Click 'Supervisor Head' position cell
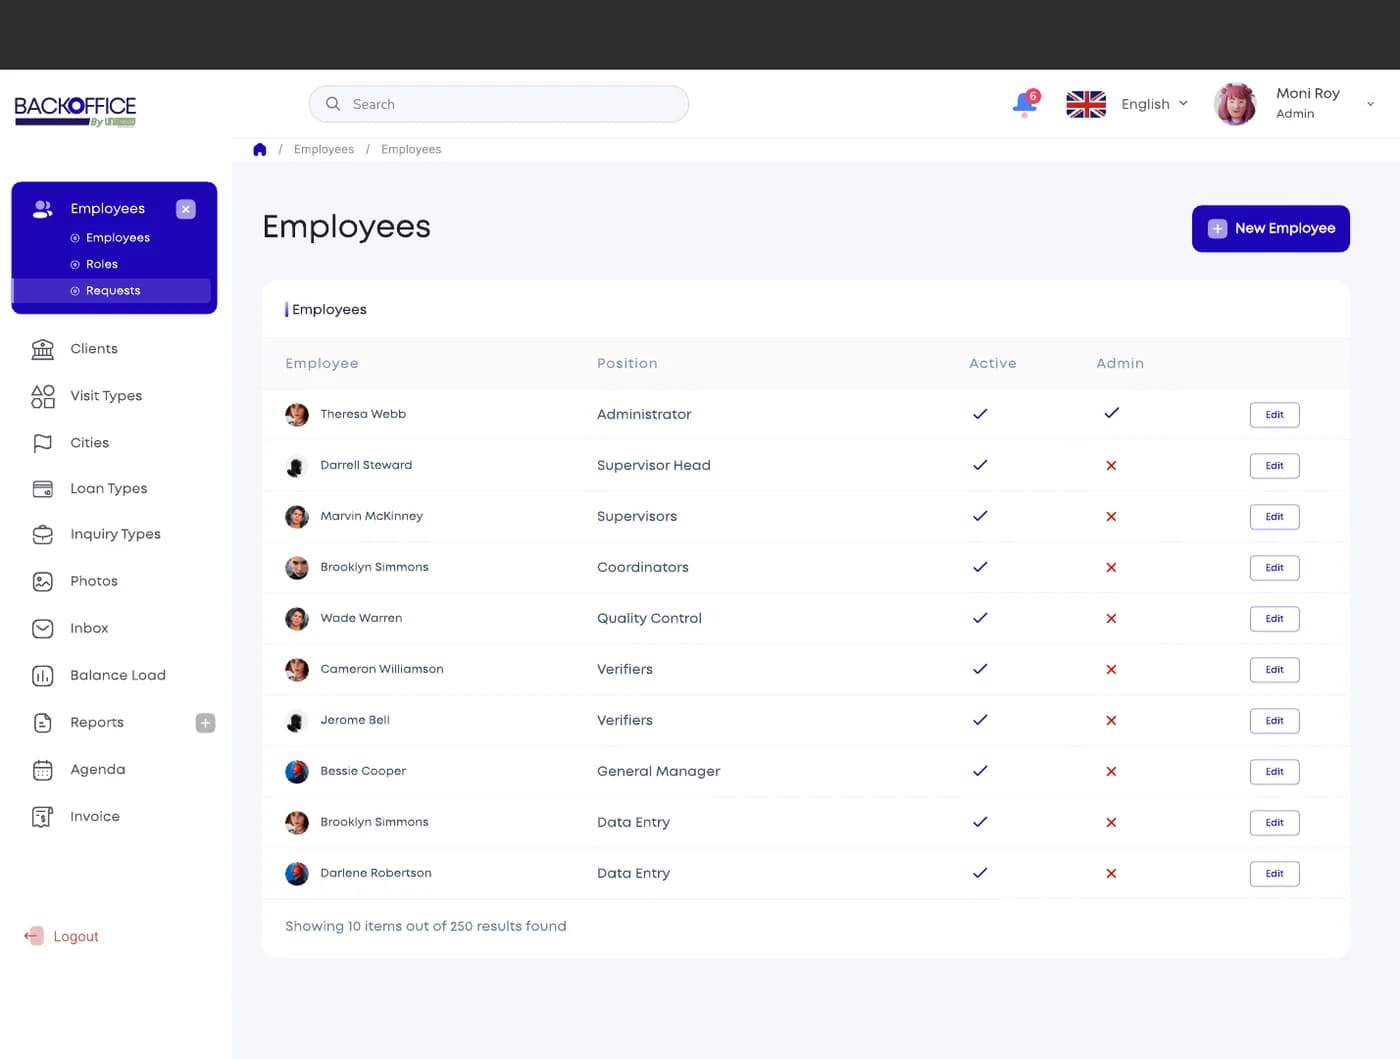This screenshot has height=1059, width=1400. (x=654, y=465)
